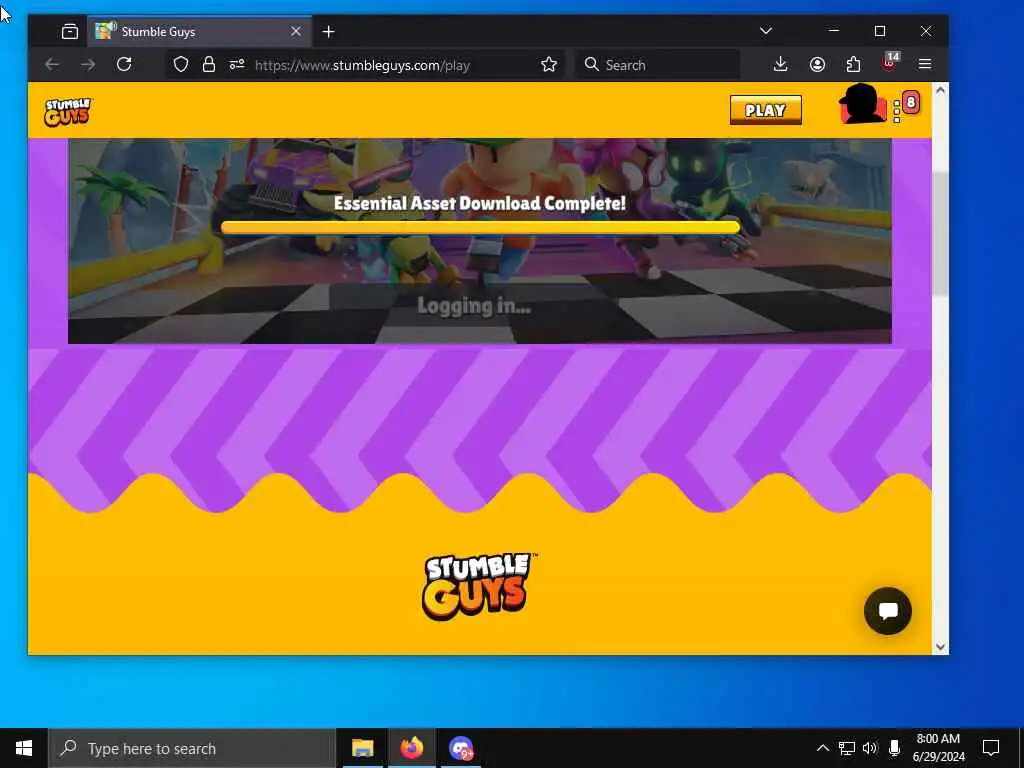Open the Windows Start menu
This screenshot has width=1024, height=768.
pyautogui.click(x=24, y=748)
